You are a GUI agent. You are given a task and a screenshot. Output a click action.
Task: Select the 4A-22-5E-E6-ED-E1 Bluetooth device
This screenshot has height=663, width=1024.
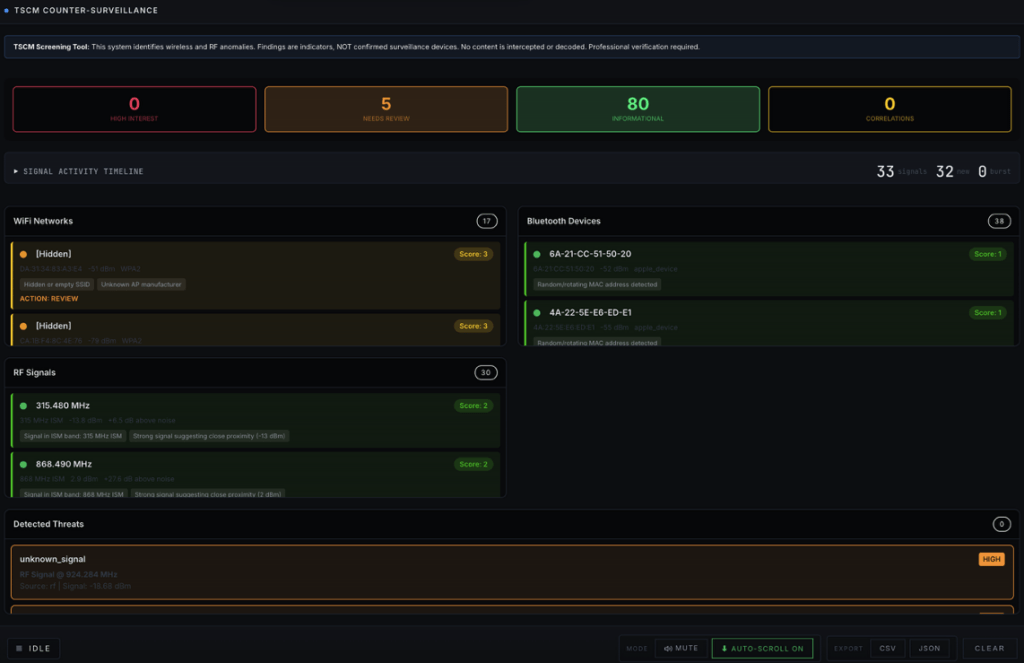(x=590, y=312)
